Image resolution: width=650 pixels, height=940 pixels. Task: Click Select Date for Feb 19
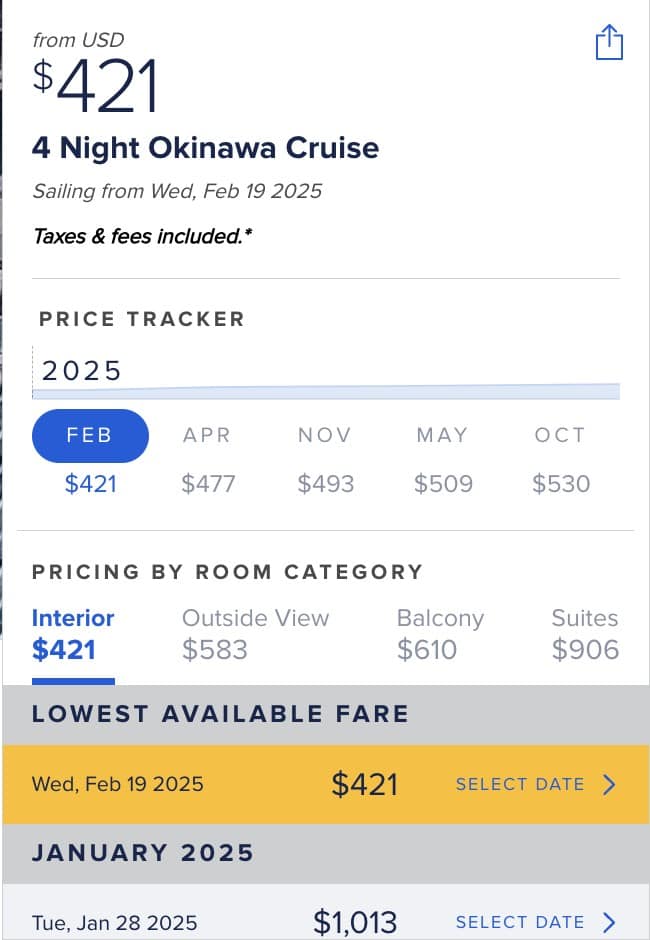coord(520,784)
